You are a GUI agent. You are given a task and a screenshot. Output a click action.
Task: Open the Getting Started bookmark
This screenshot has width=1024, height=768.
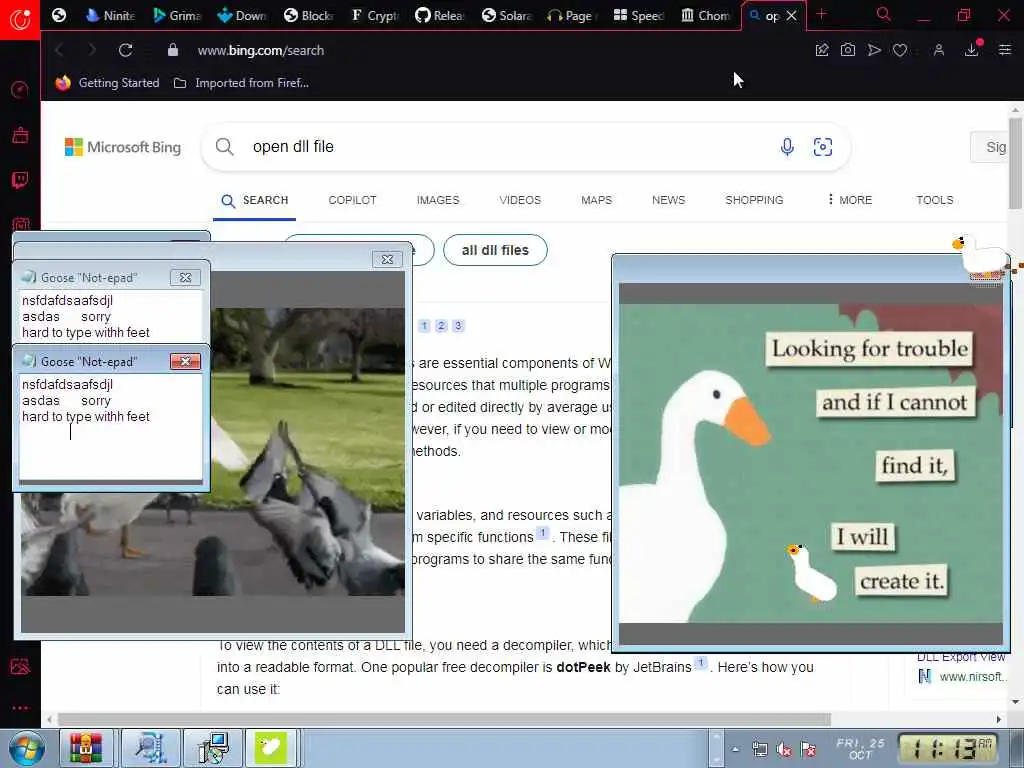(x=107, y=83)
